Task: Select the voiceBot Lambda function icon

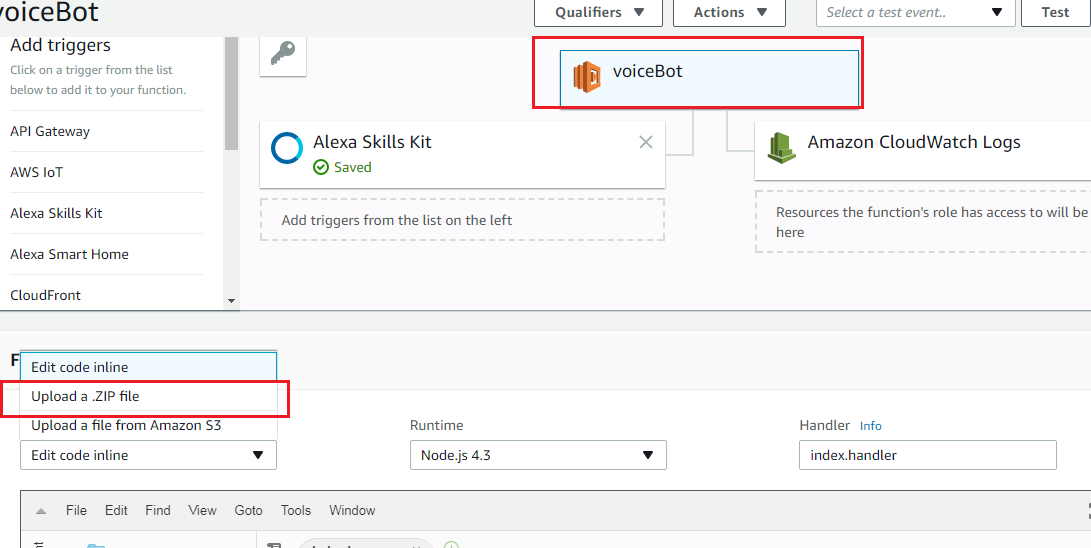Action: [x=587, y=76]
